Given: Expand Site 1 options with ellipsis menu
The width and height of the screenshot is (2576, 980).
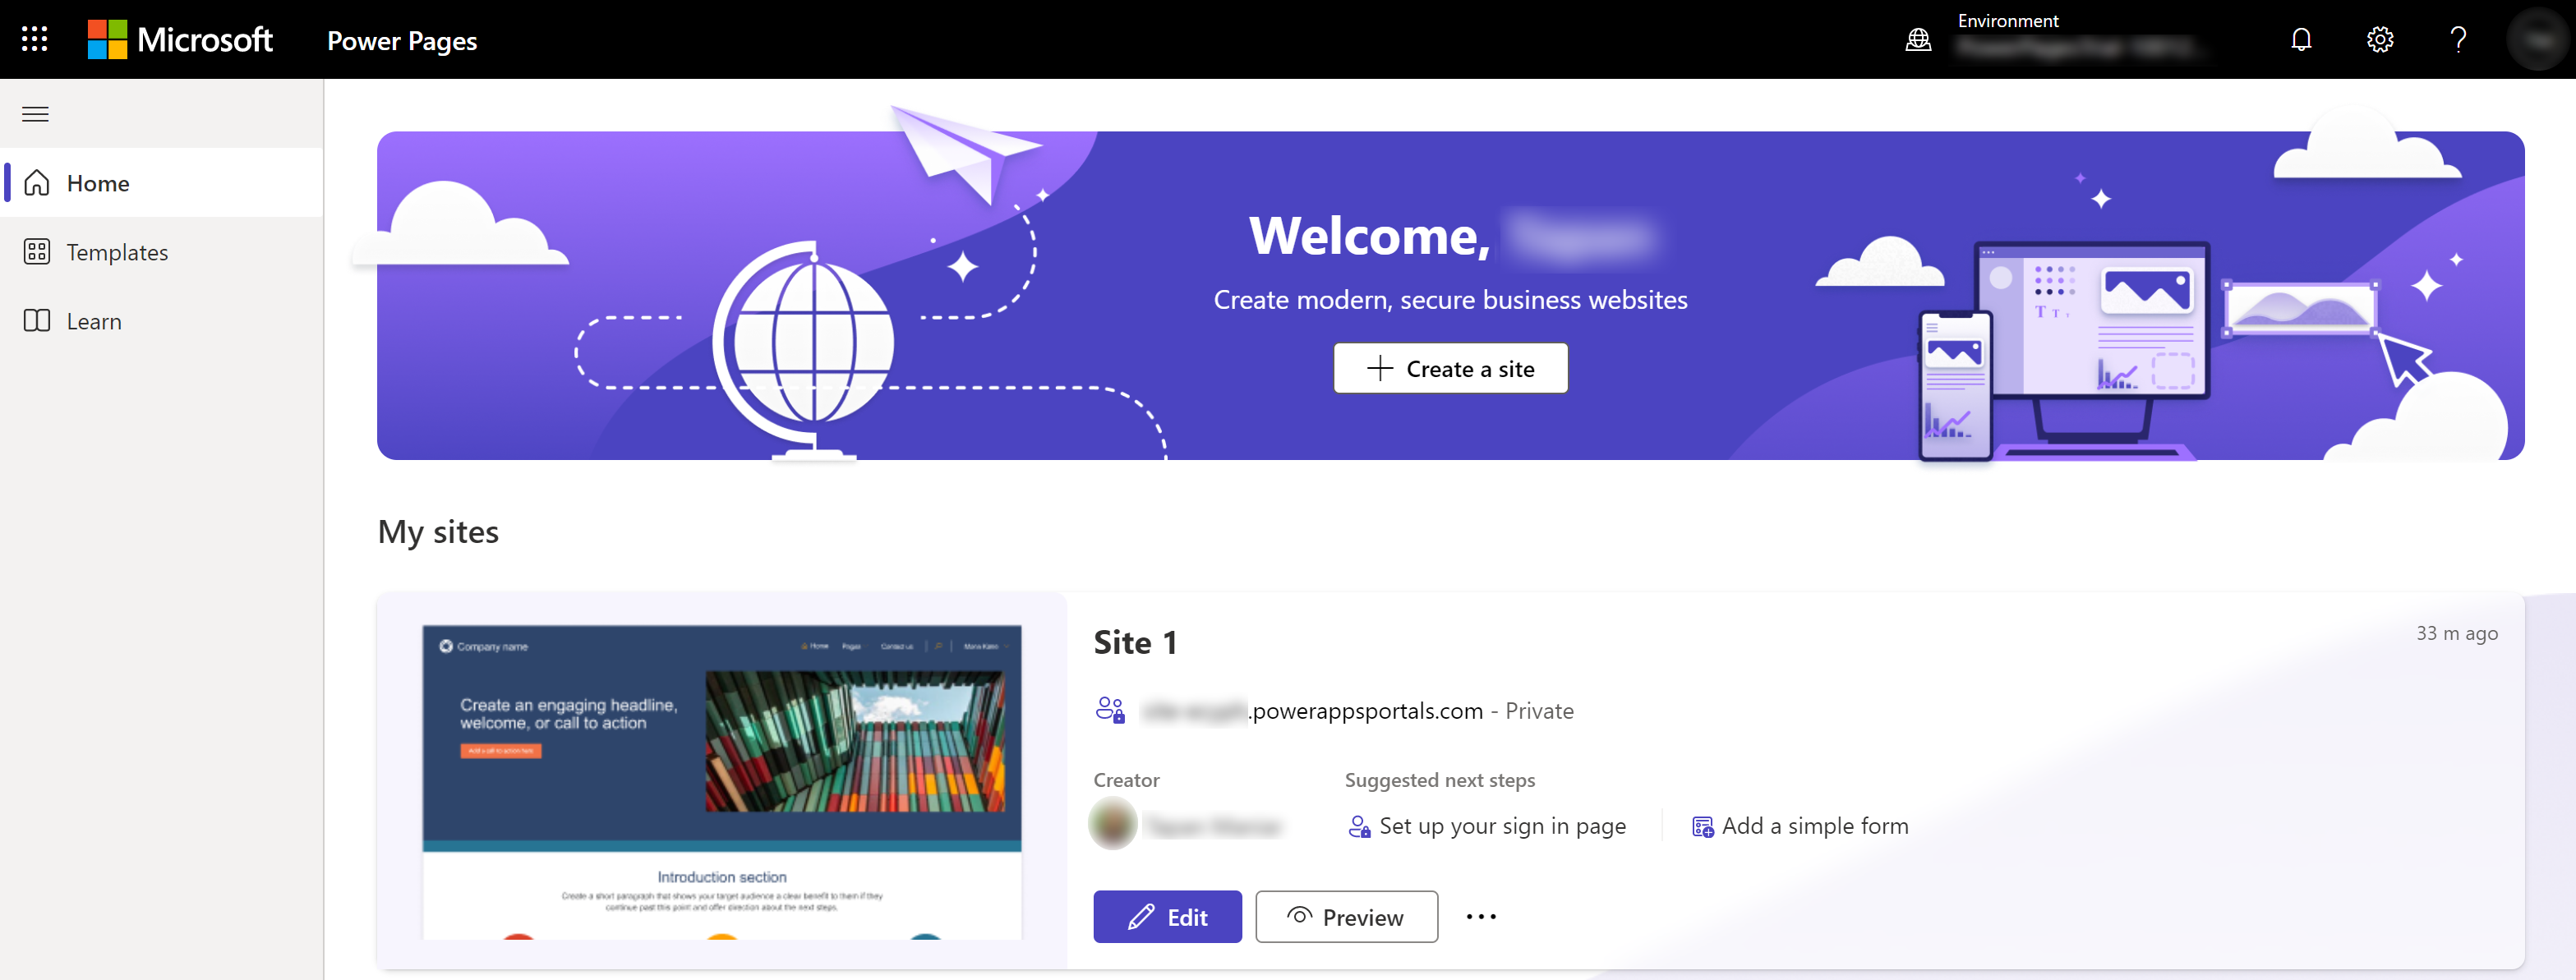Looking at the screenshot, I should pyautogui.click(x=1478, y=916).
